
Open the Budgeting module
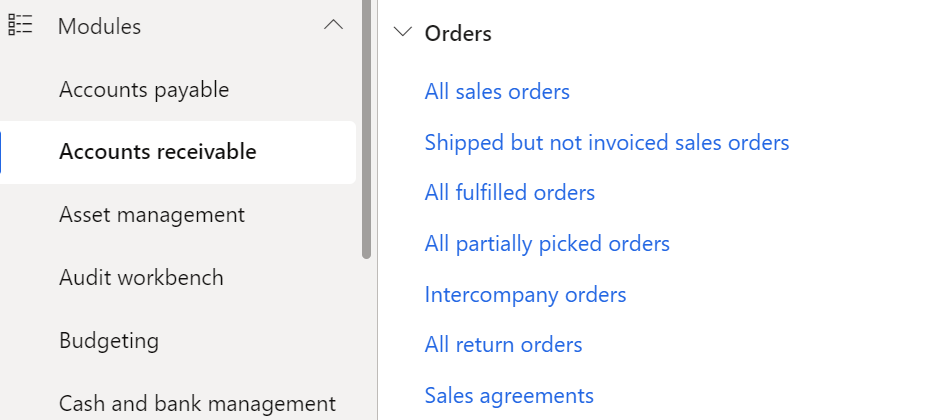pyautogui.click(x=109, y=340)
